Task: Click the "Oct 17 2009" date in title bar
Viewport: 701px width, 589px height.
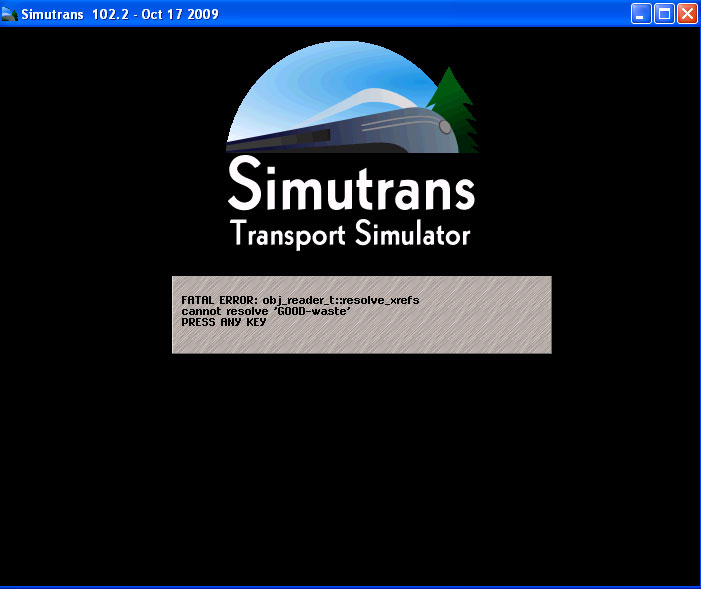Action: coord(180,14)
